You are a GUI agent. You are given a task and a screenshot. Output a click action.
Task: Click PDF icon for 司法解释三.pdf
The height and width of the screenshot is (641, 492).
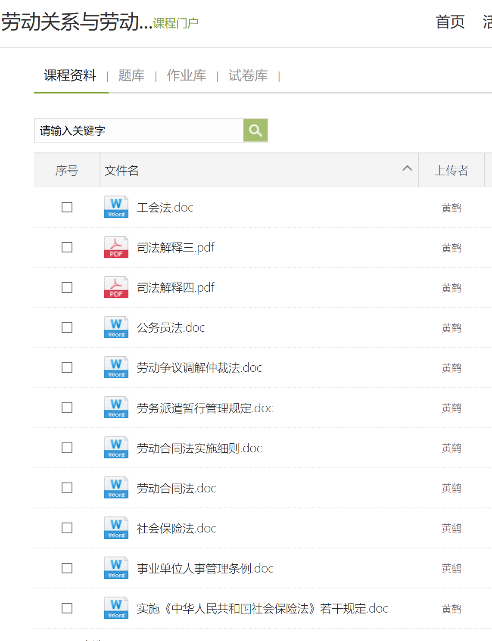tap(116, 247)
